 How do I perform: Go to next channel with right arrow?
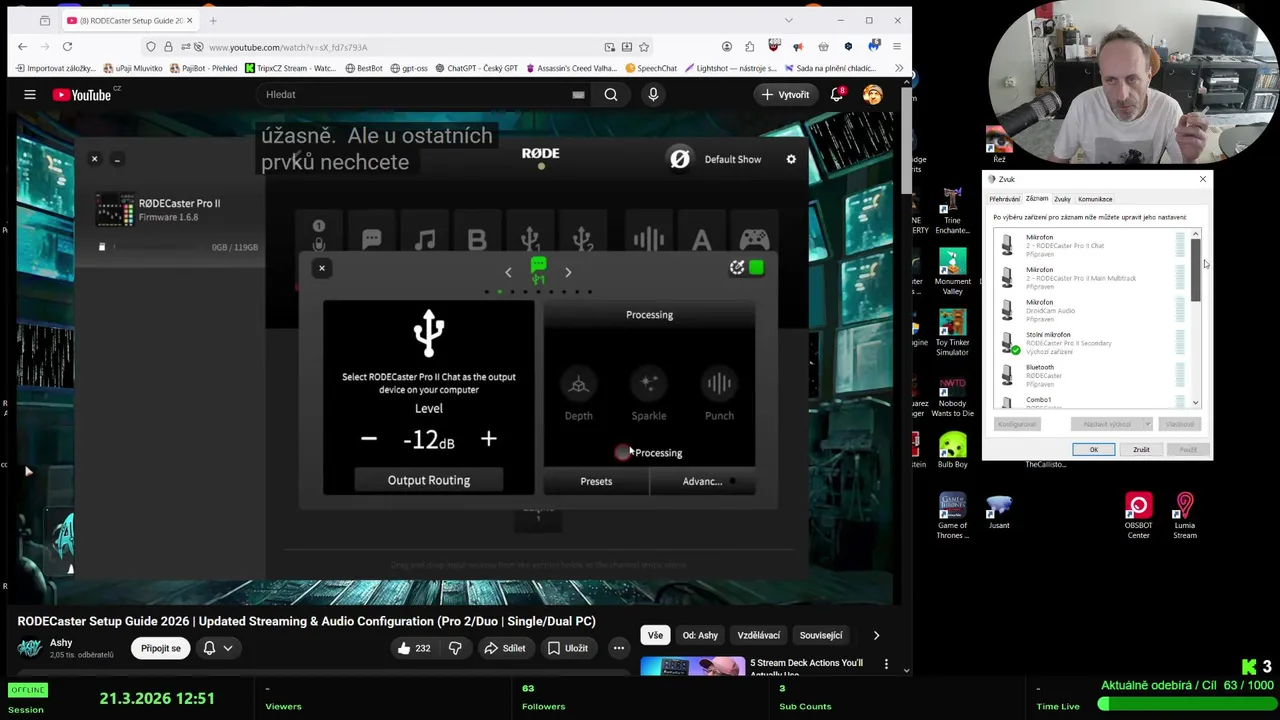click(x=568, y=272)
